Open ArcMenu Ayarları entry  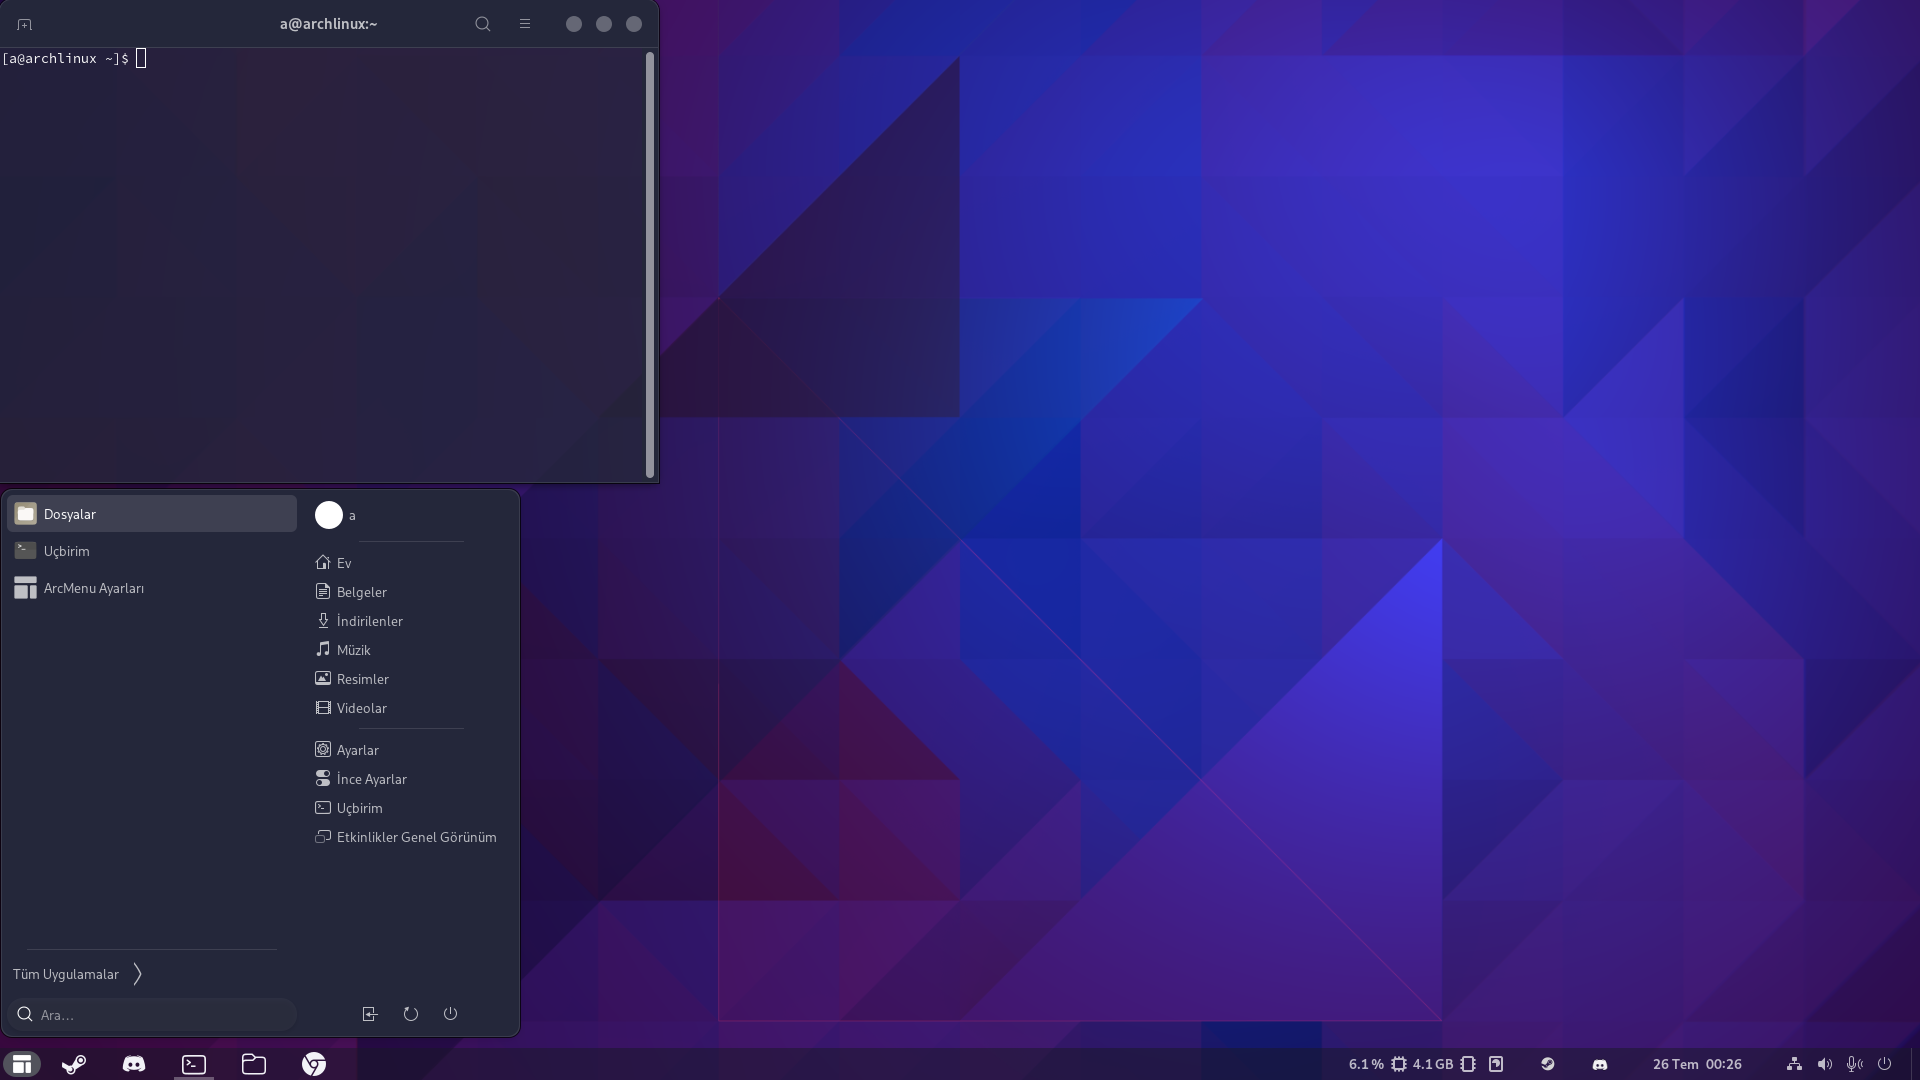coord(94,588)
